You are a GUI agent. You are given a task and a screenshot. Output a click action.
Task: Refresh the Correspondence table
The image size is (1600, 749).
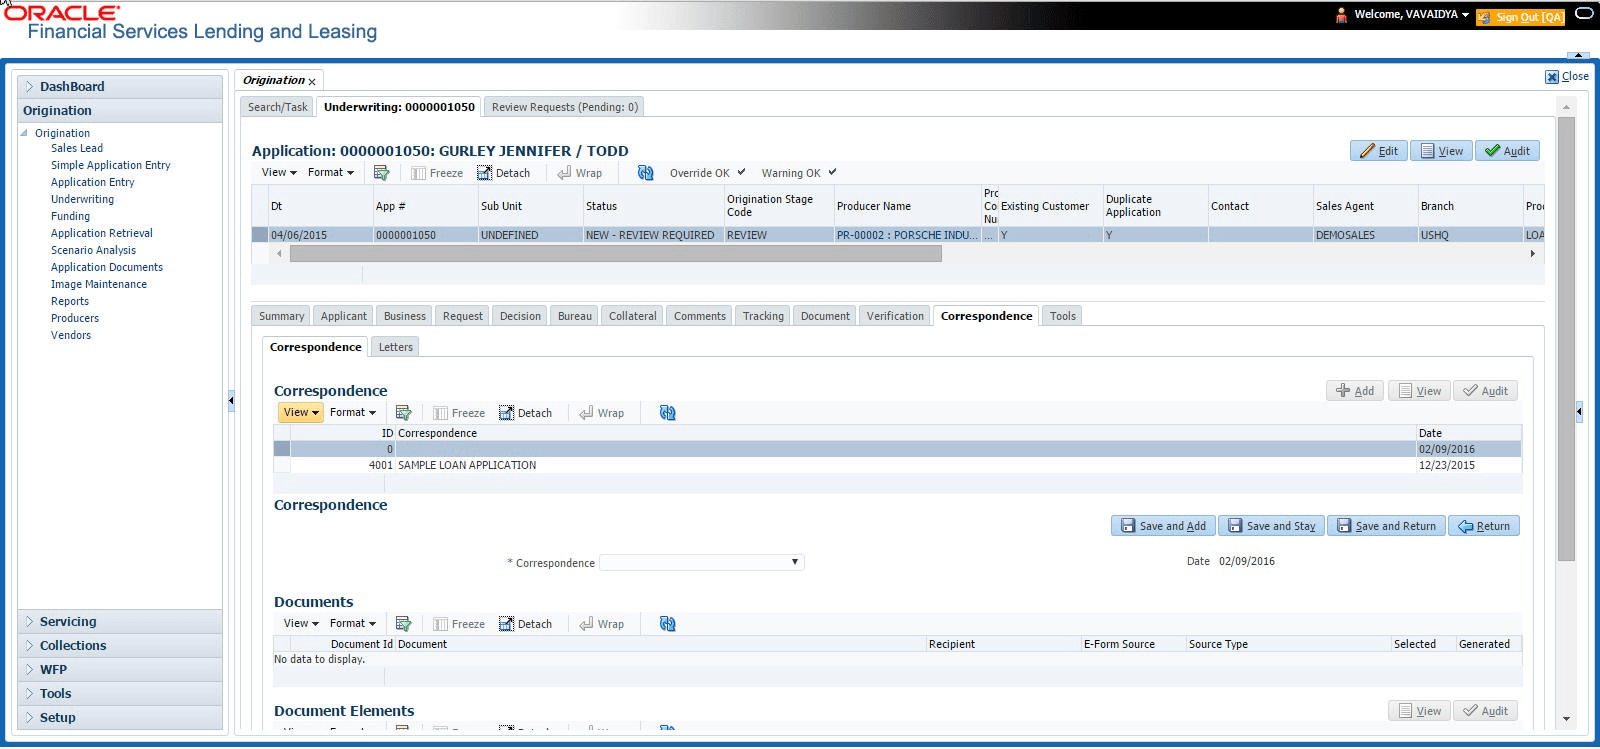(x=668, y=413)
